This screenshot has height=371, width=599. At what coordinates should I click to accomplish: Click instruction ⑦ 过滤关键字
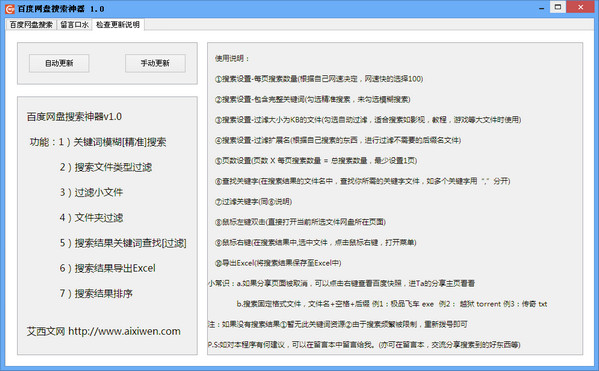(253, 201)
